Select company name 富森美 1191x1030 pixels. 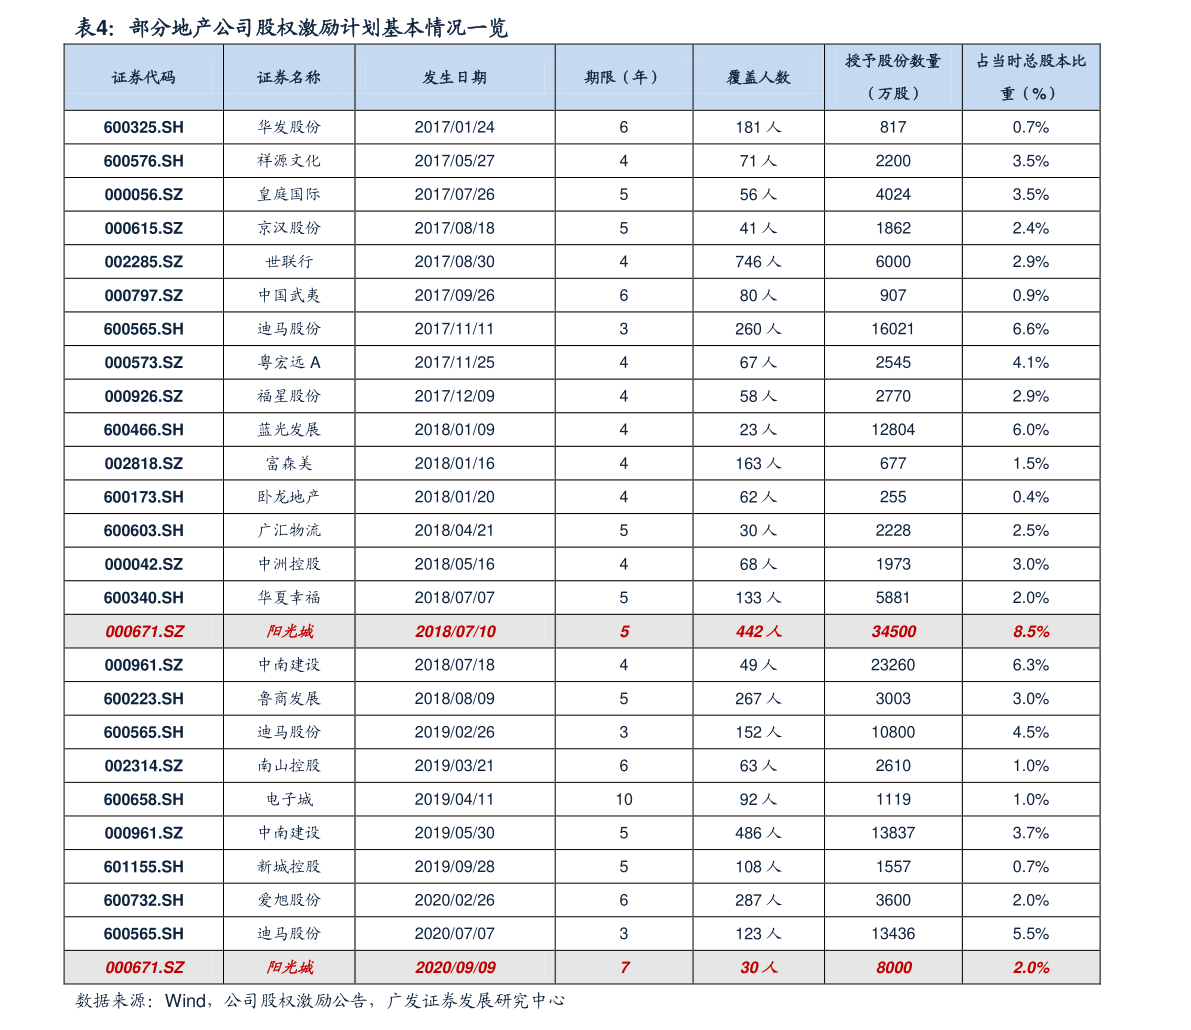point(289,463)
